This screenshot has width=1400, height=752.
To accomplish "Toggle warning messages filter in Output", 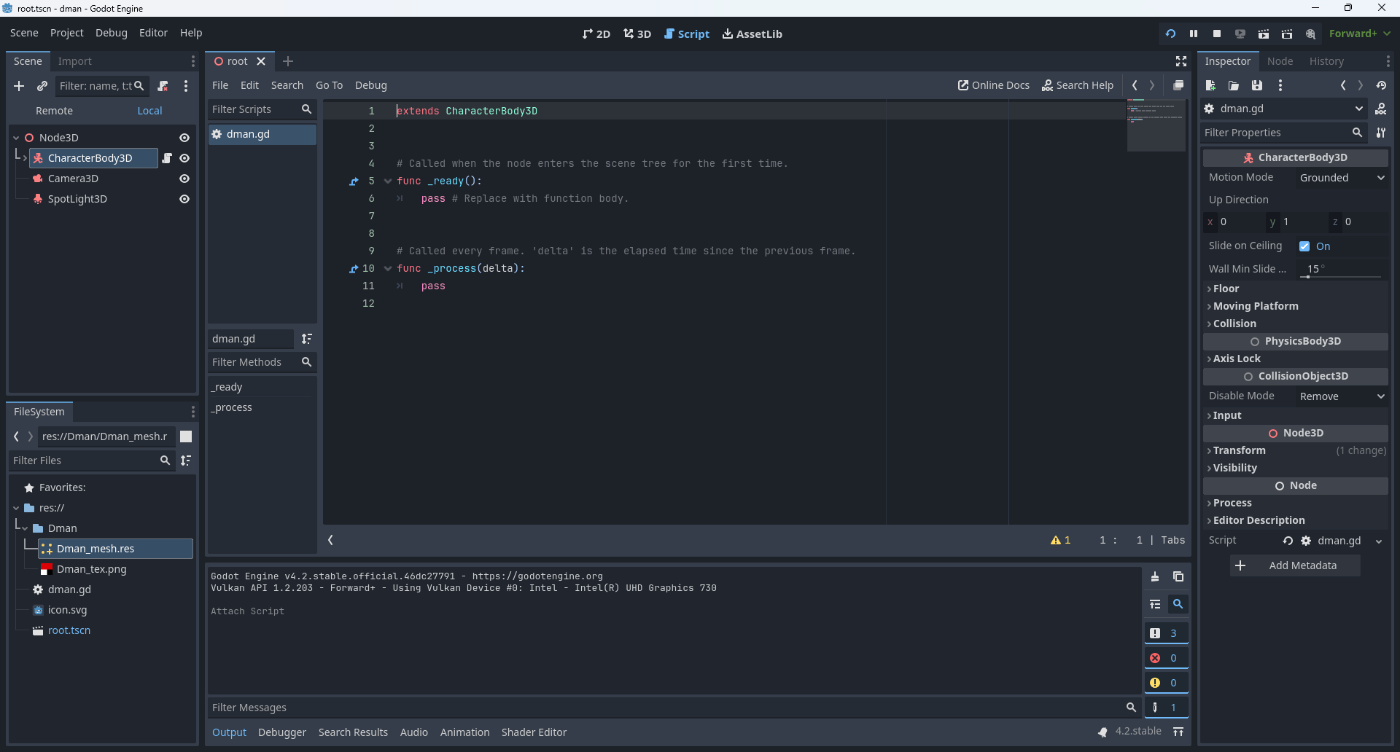I will coord(1167,682).
